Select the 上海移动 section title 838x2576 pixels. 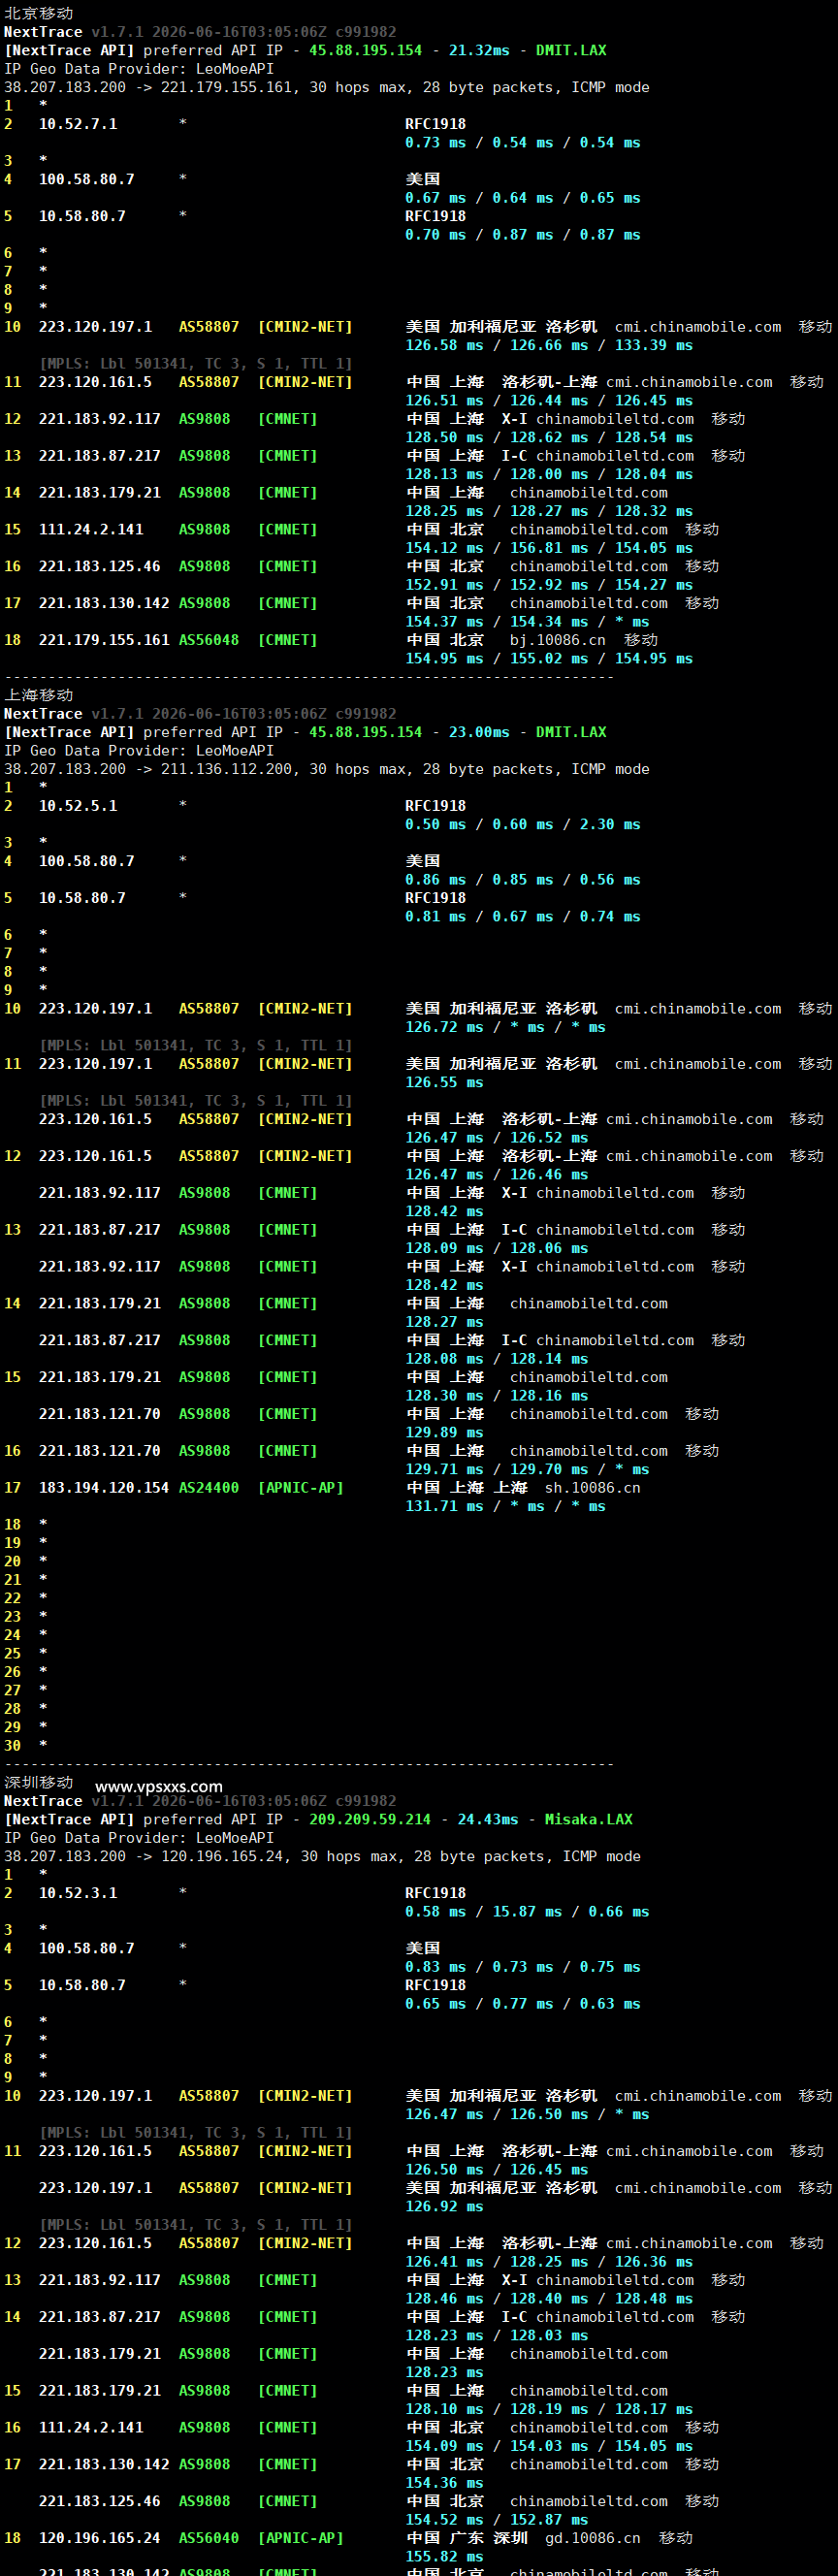pos(39,695)
